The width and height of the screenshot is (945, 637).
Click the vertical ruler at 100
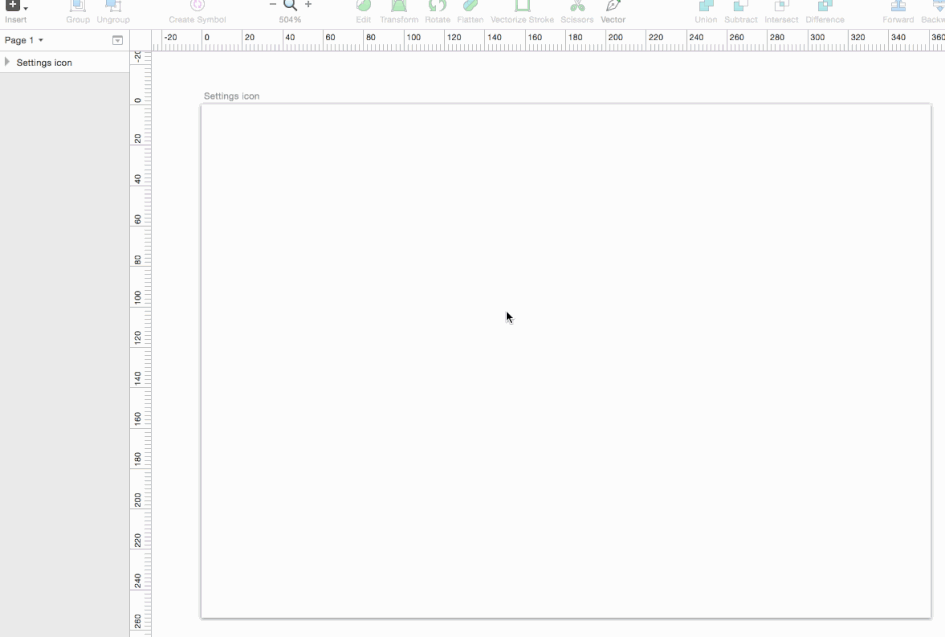point(138,297)
